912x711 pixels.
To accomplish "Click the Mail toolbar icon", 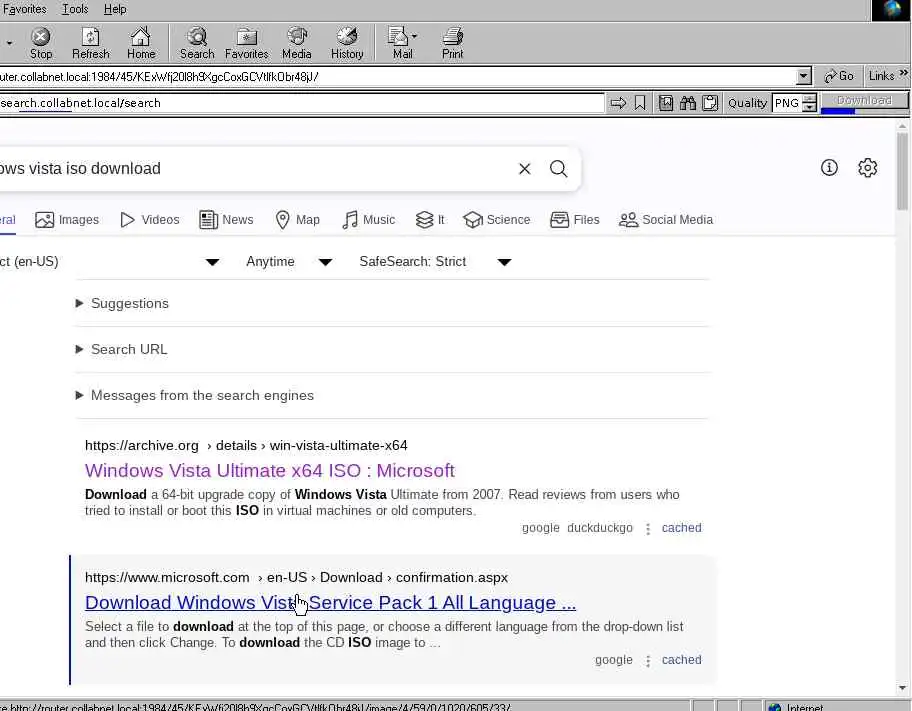I will [x=402, y=44].
